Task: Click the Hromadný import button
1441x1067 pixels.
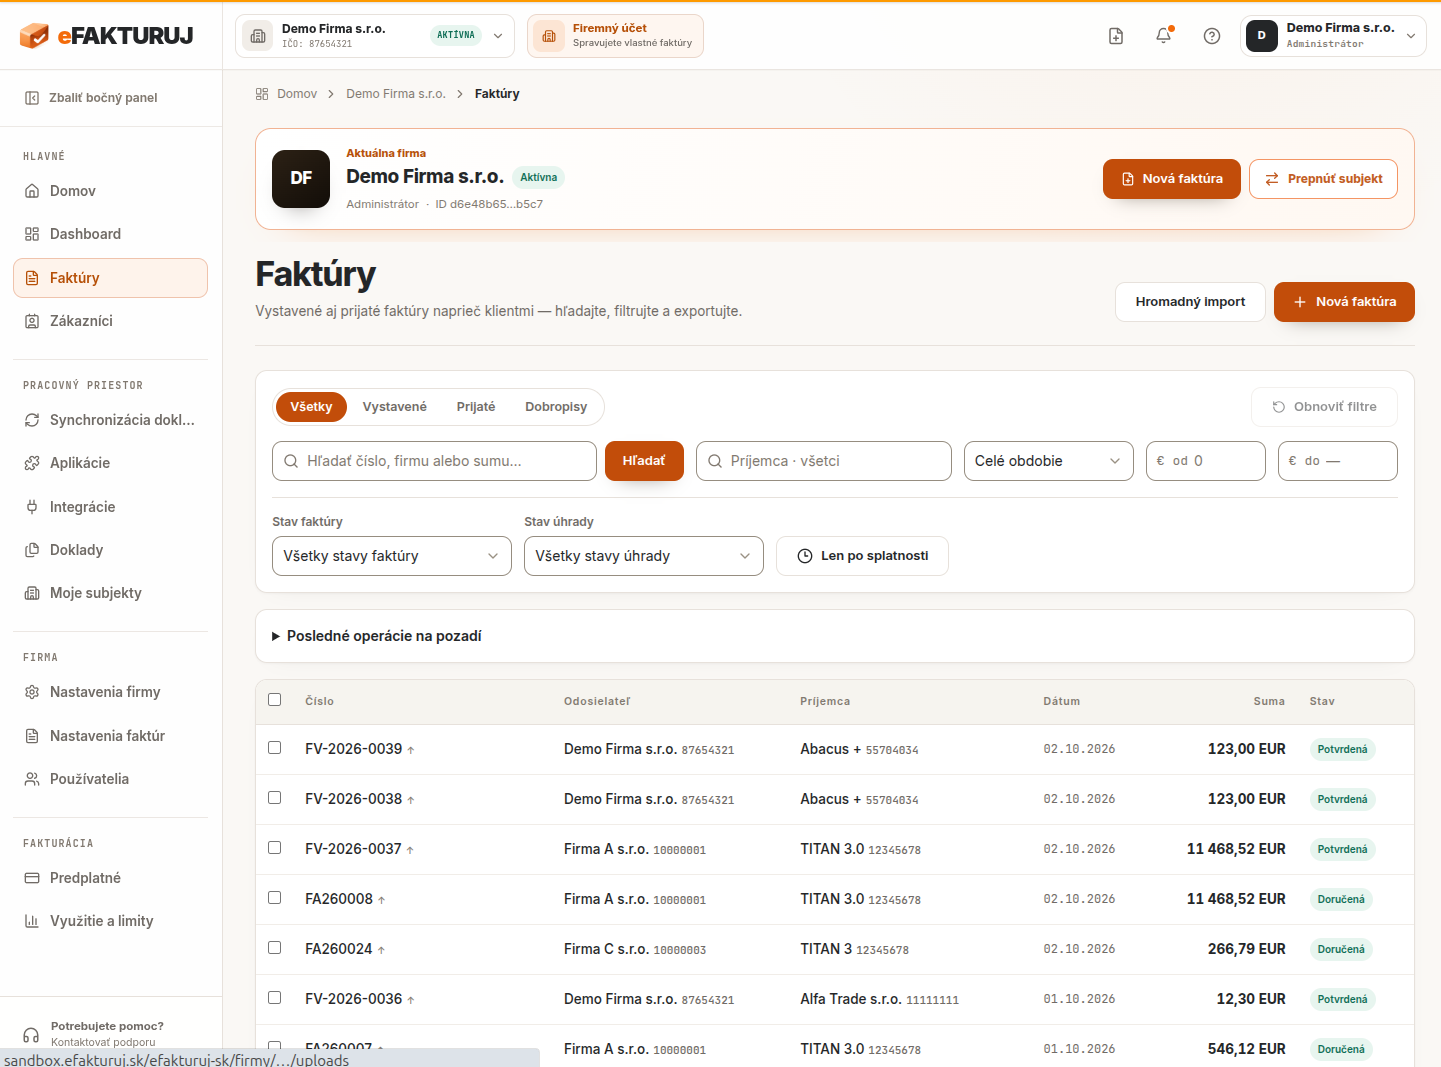Action: pos(1190,302)
